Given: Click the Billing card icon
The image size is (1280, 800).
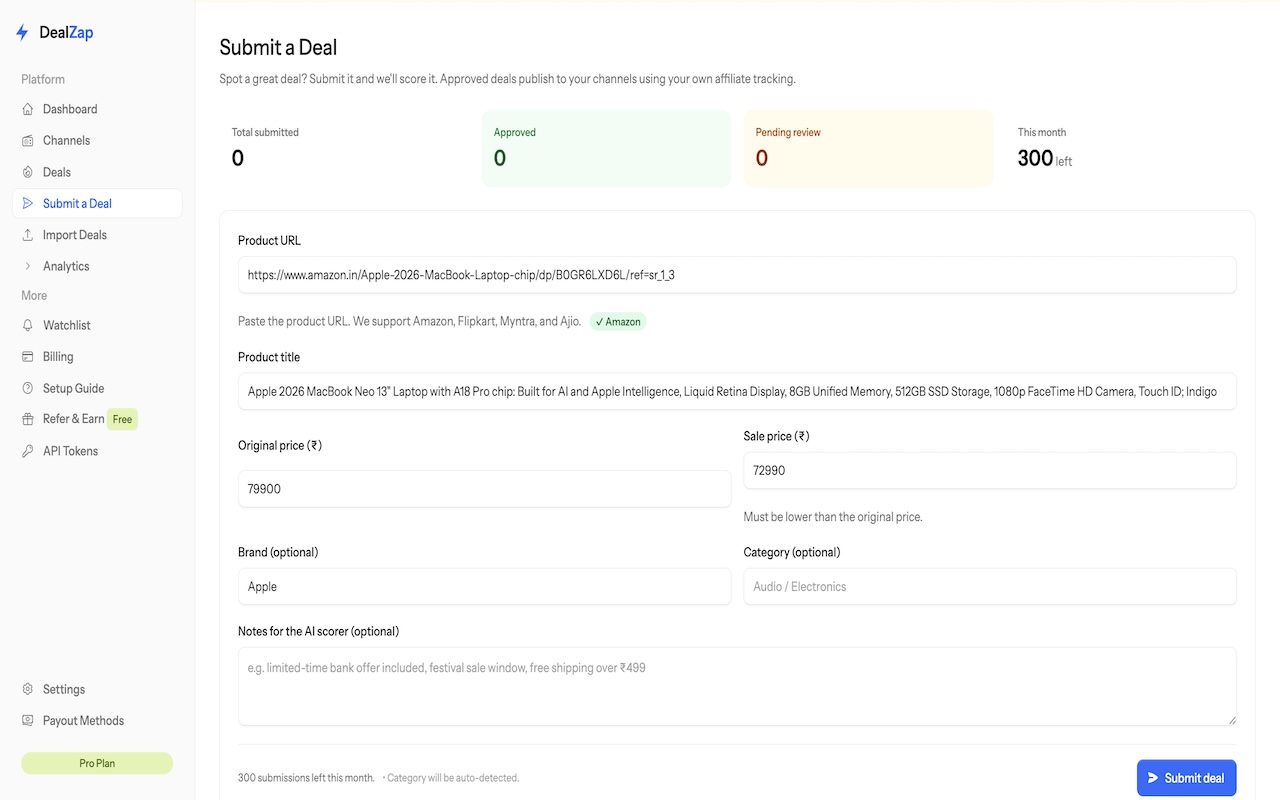Looking at the screenshot, I should pyautogui.click(x=28, y=357).
